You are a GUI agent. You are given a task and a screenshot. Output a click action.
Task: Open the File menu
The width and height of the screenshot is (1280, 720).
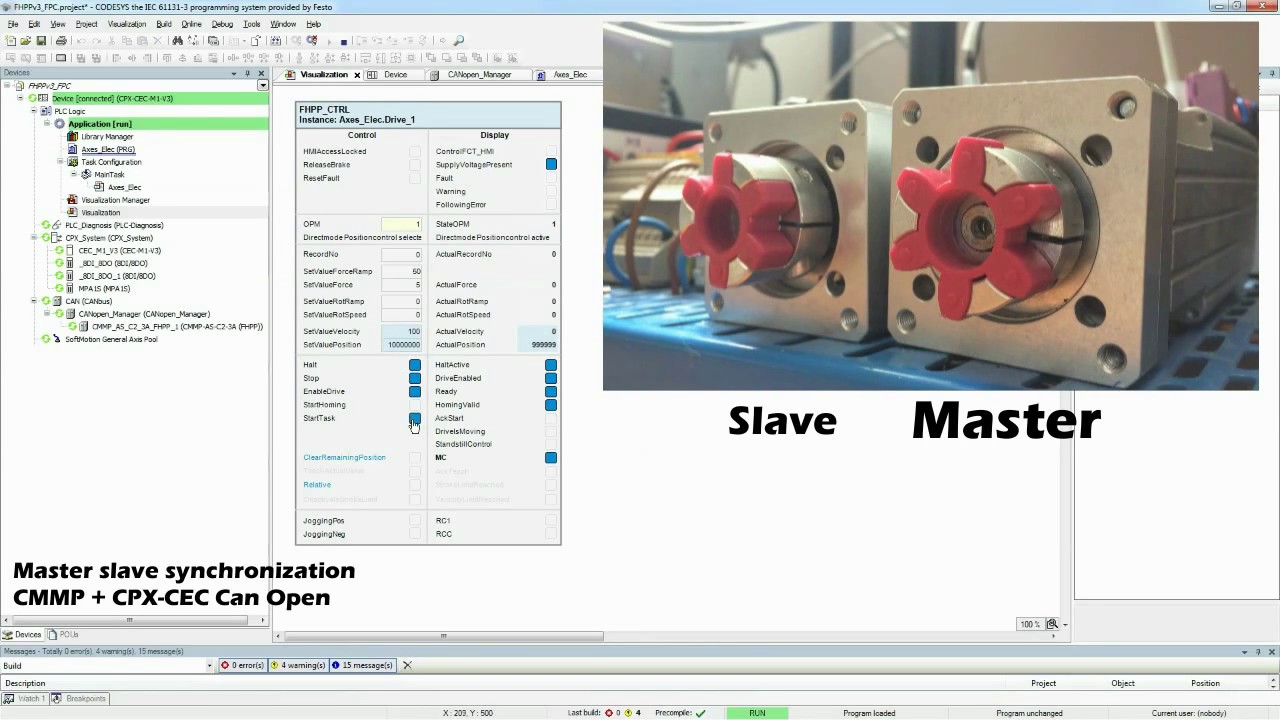coord(13,24)
